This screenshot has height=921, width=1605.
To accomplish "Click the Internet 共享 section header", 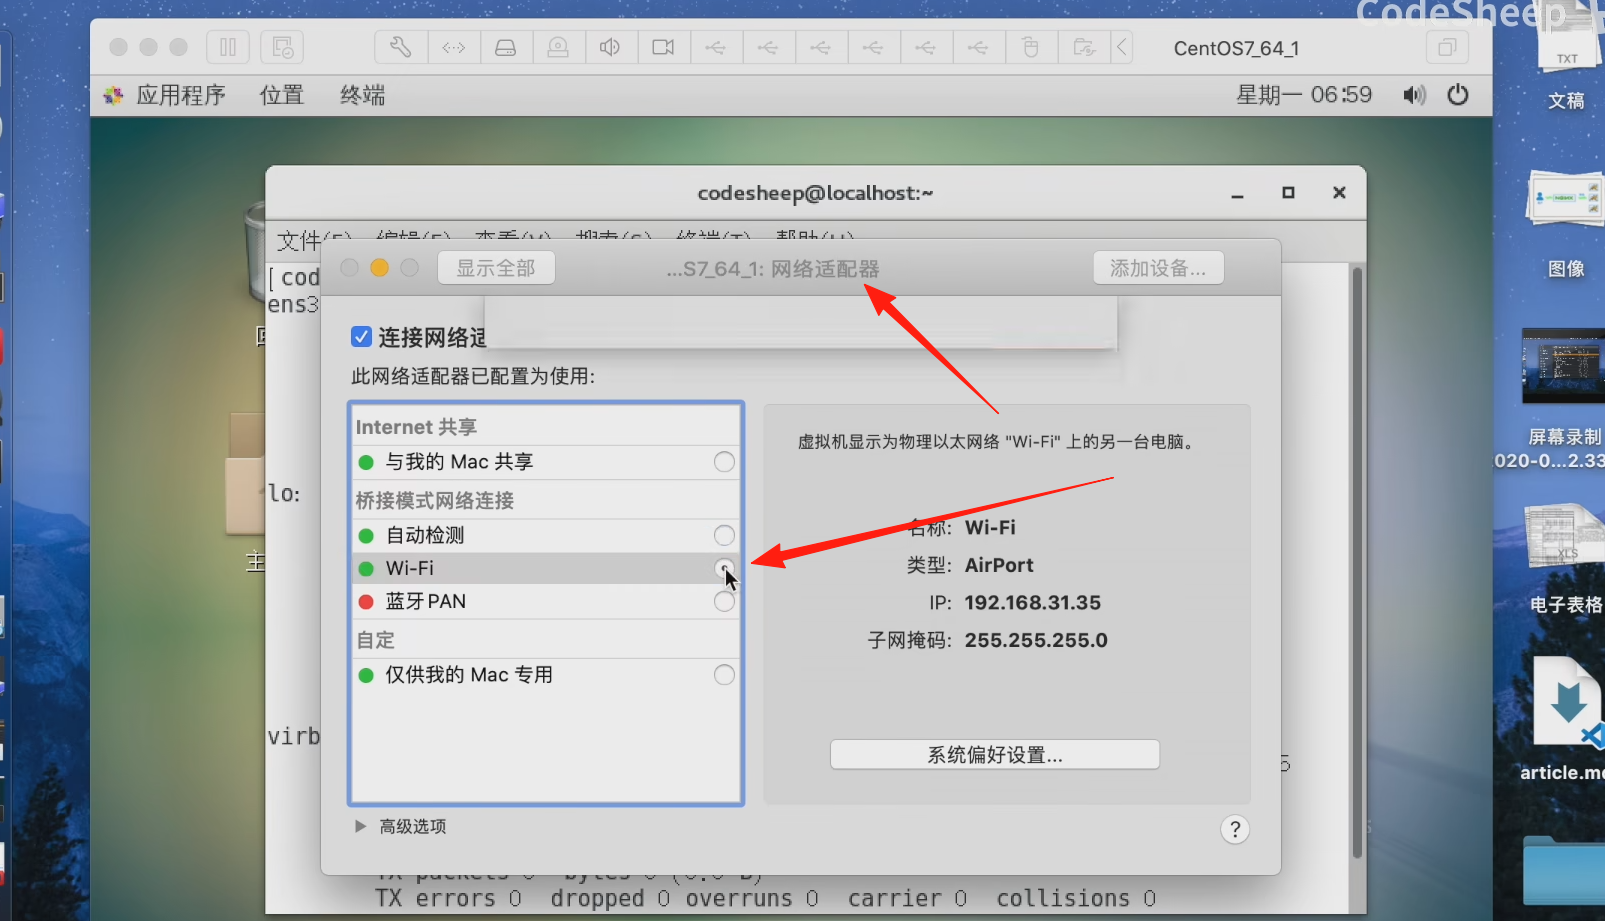I will coord(416,427).
